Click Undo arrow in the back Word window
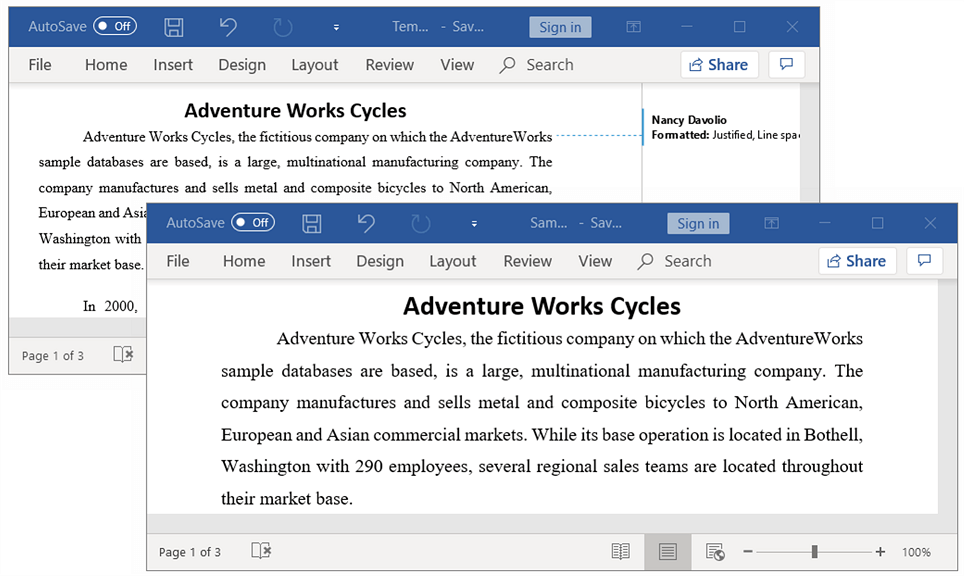Image resolution: width=964 pixels, height=576 pixels. pyautogui.click(x=228, y=27)
